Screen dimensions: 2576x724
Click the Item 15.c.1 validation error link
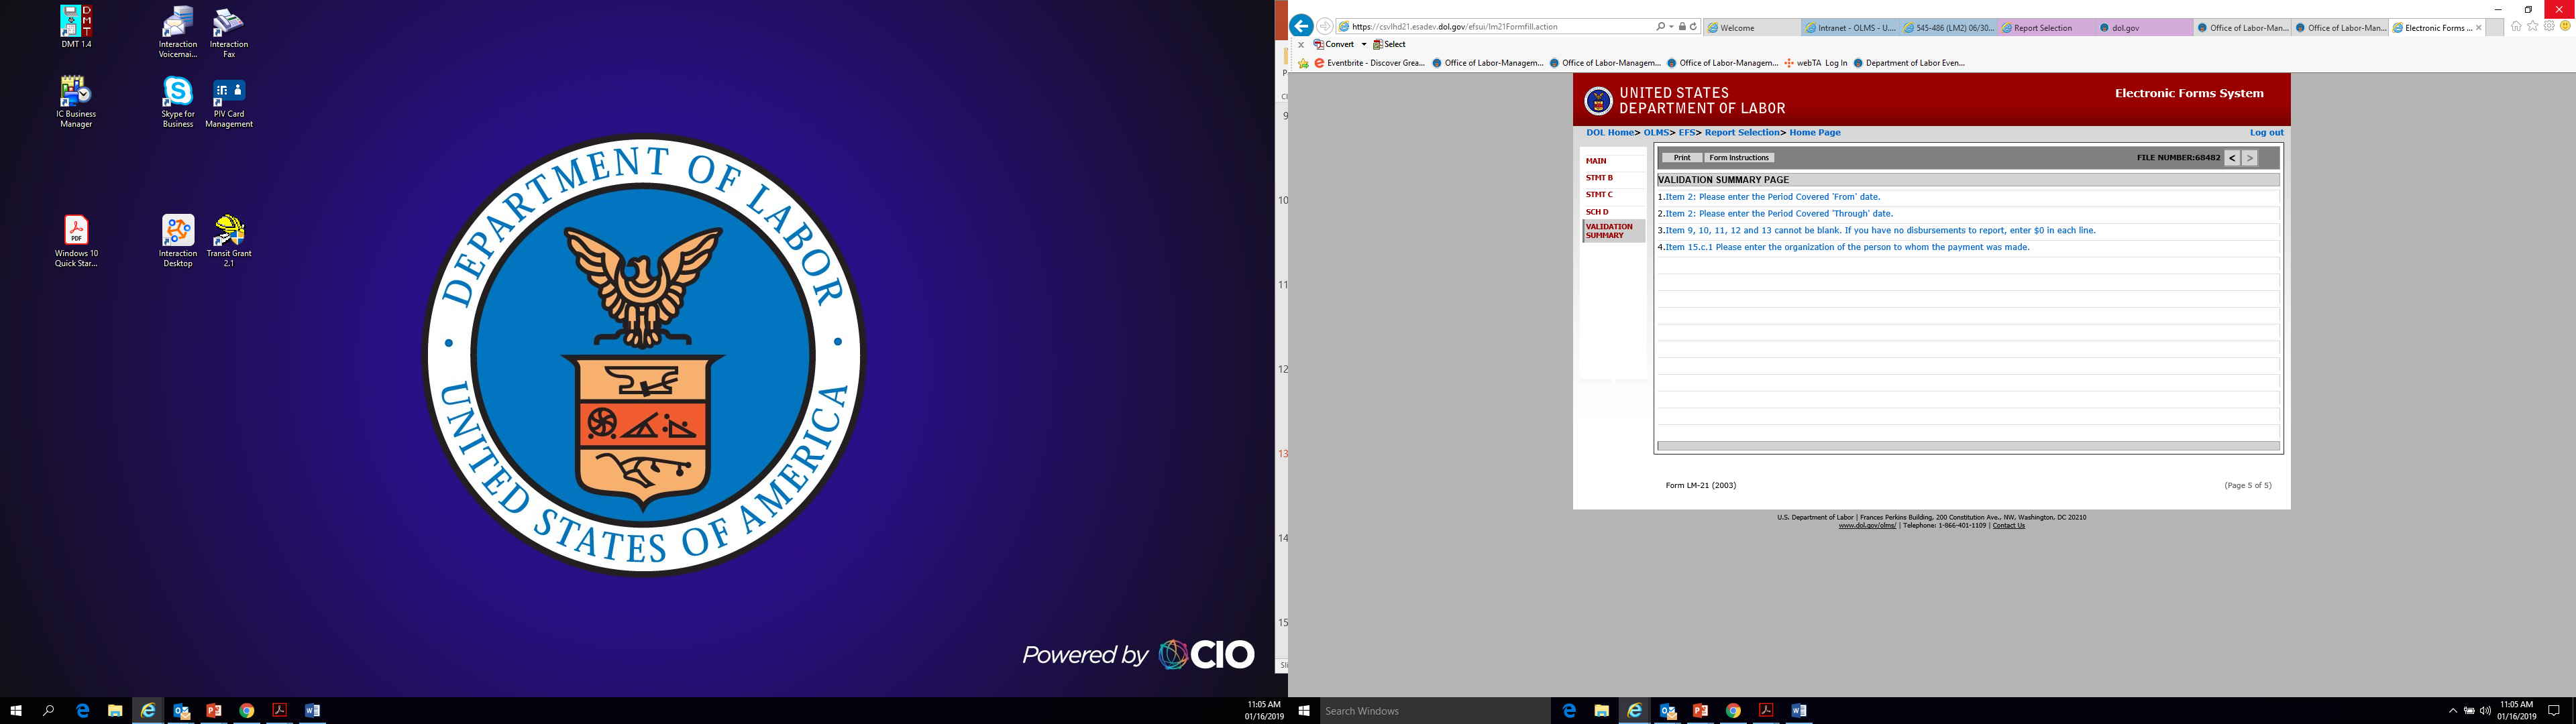(x=1847, y=247)
